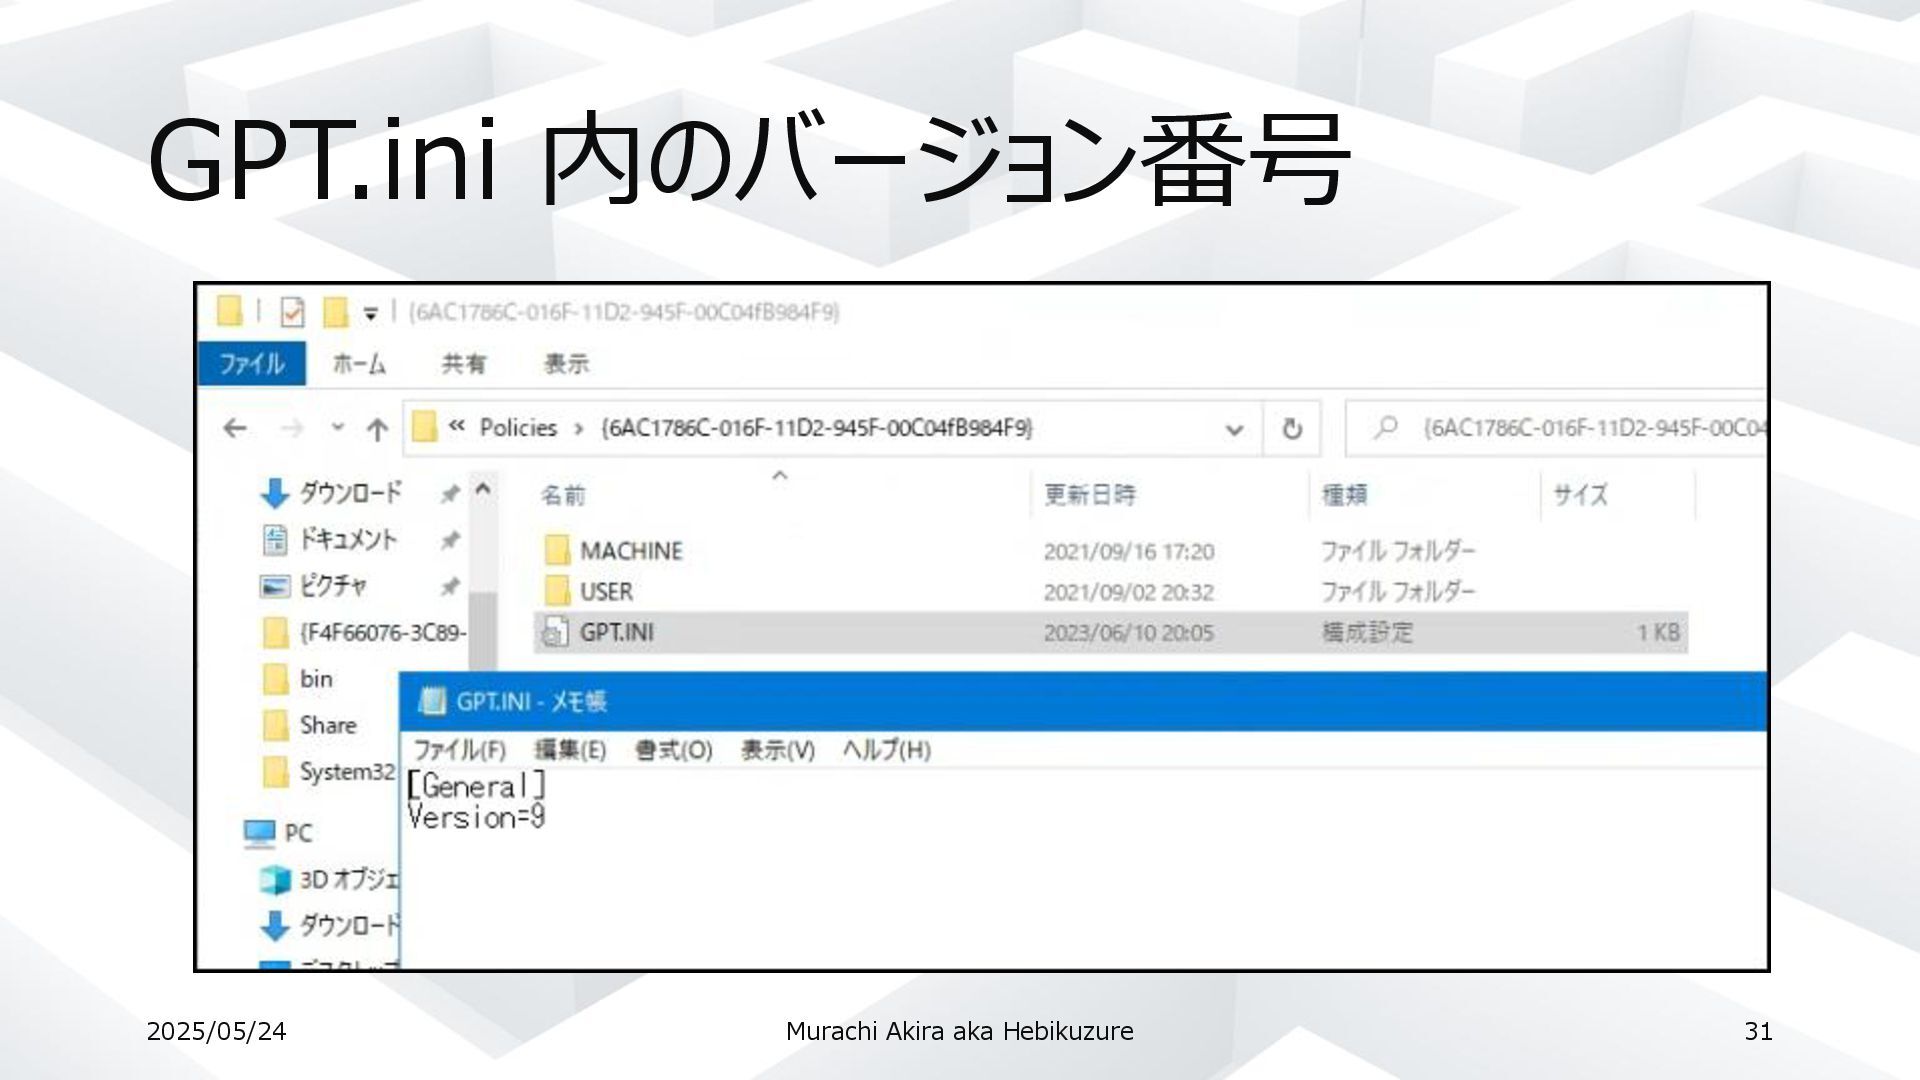The image size is (1920, 1080).
Task: Select the 3D Objects item in sidebar
Action: 347,880
